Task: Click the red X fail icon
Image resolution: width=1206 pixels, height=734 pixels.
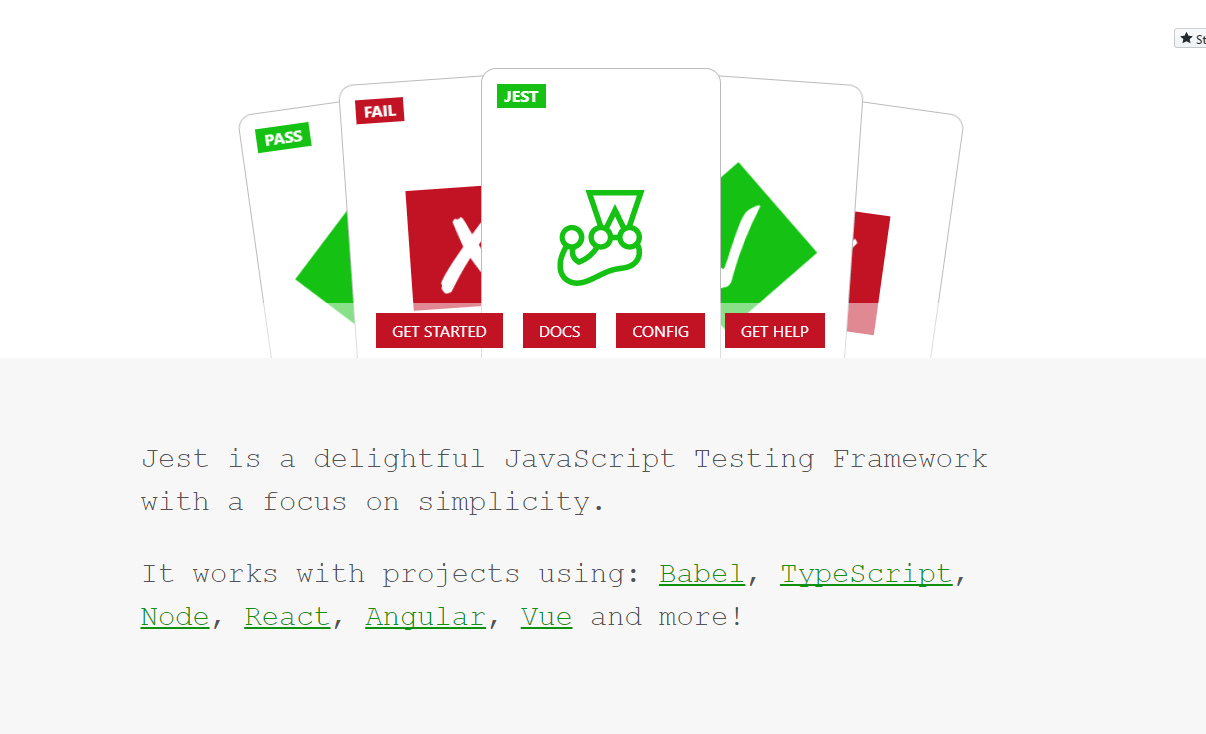Action: pos(444,249)
